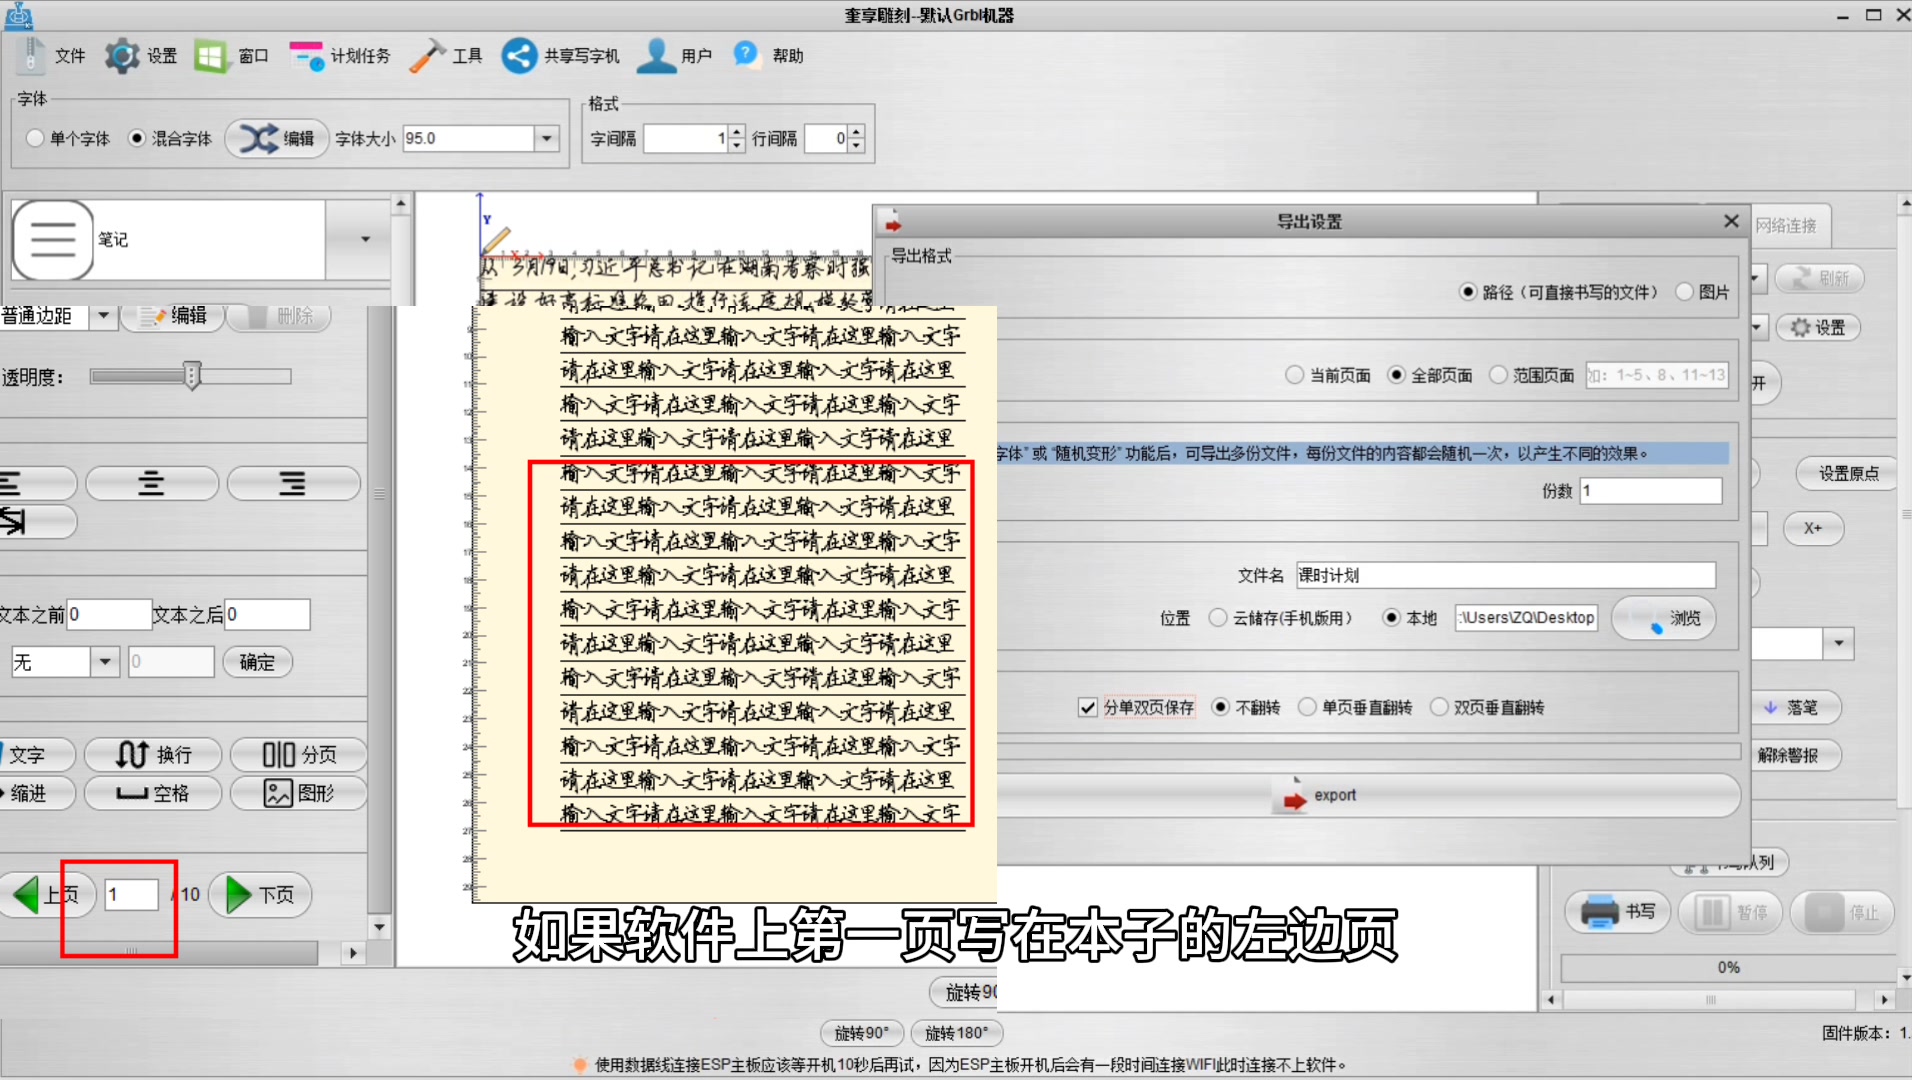Click the margin 编辑 pencil button

(173, 316)
